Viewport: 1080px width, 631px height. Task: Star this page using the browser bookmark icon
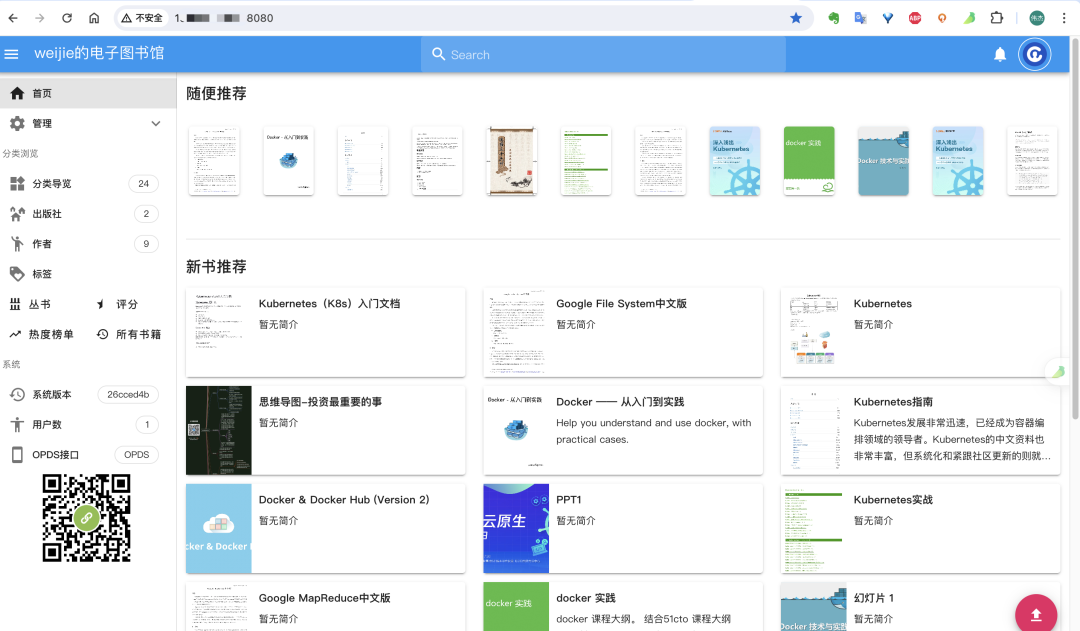(x=796, y=17)
